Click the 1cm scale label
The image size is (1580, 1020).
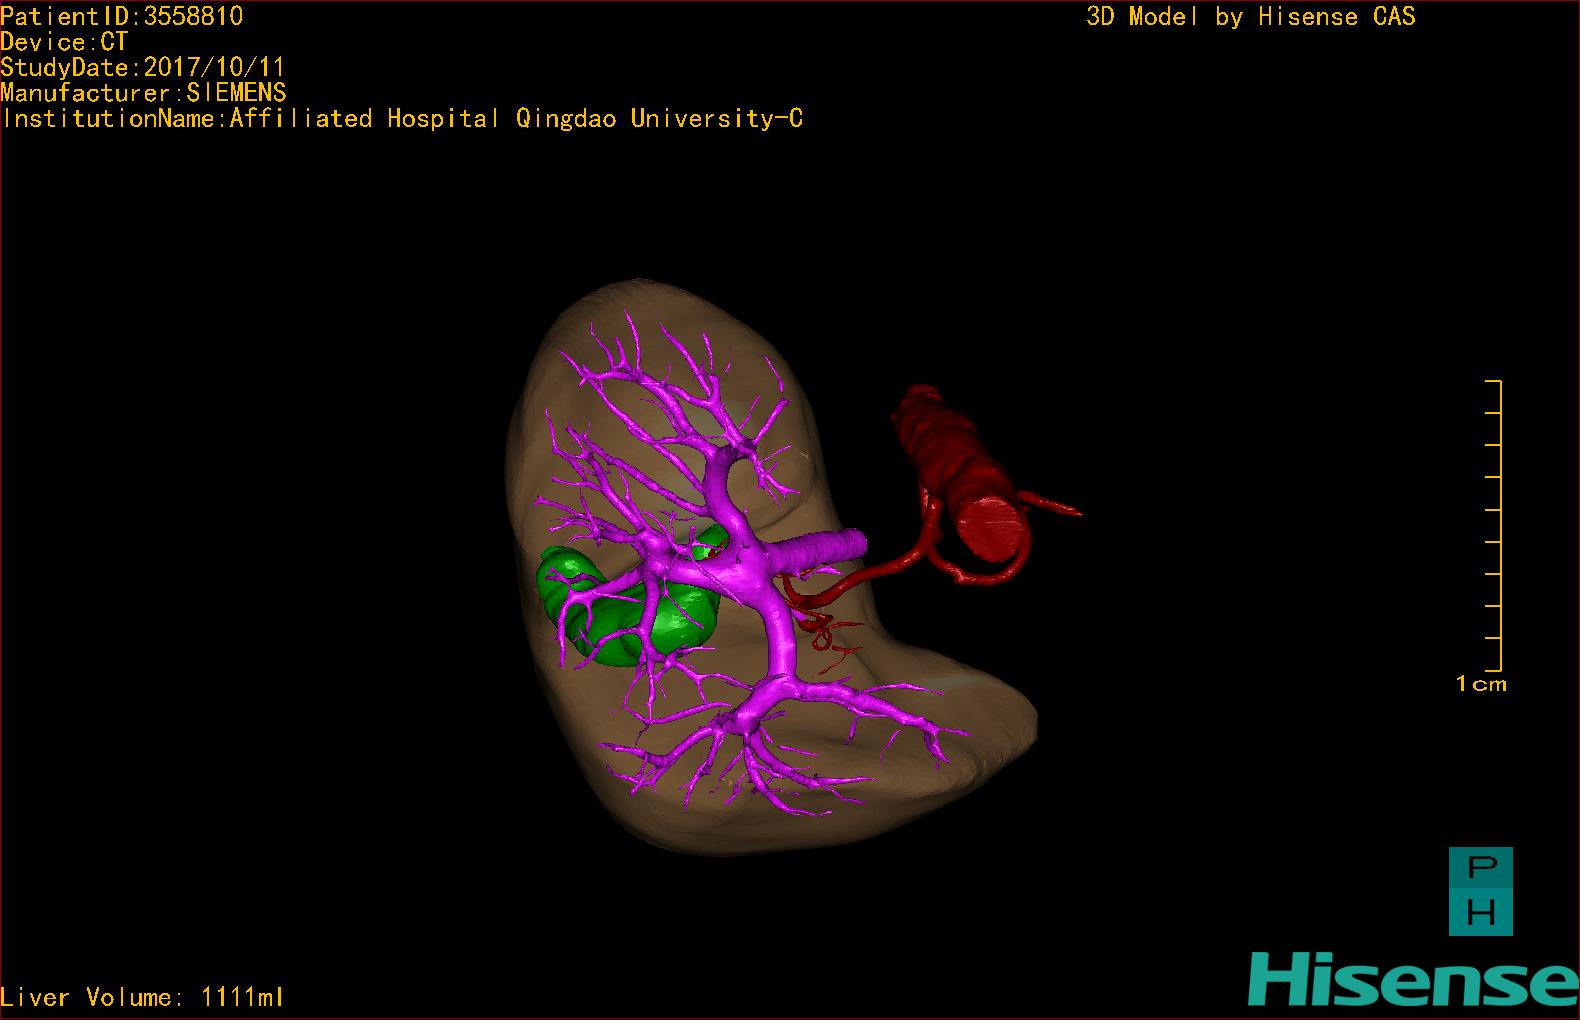(x=1481, y=684)
